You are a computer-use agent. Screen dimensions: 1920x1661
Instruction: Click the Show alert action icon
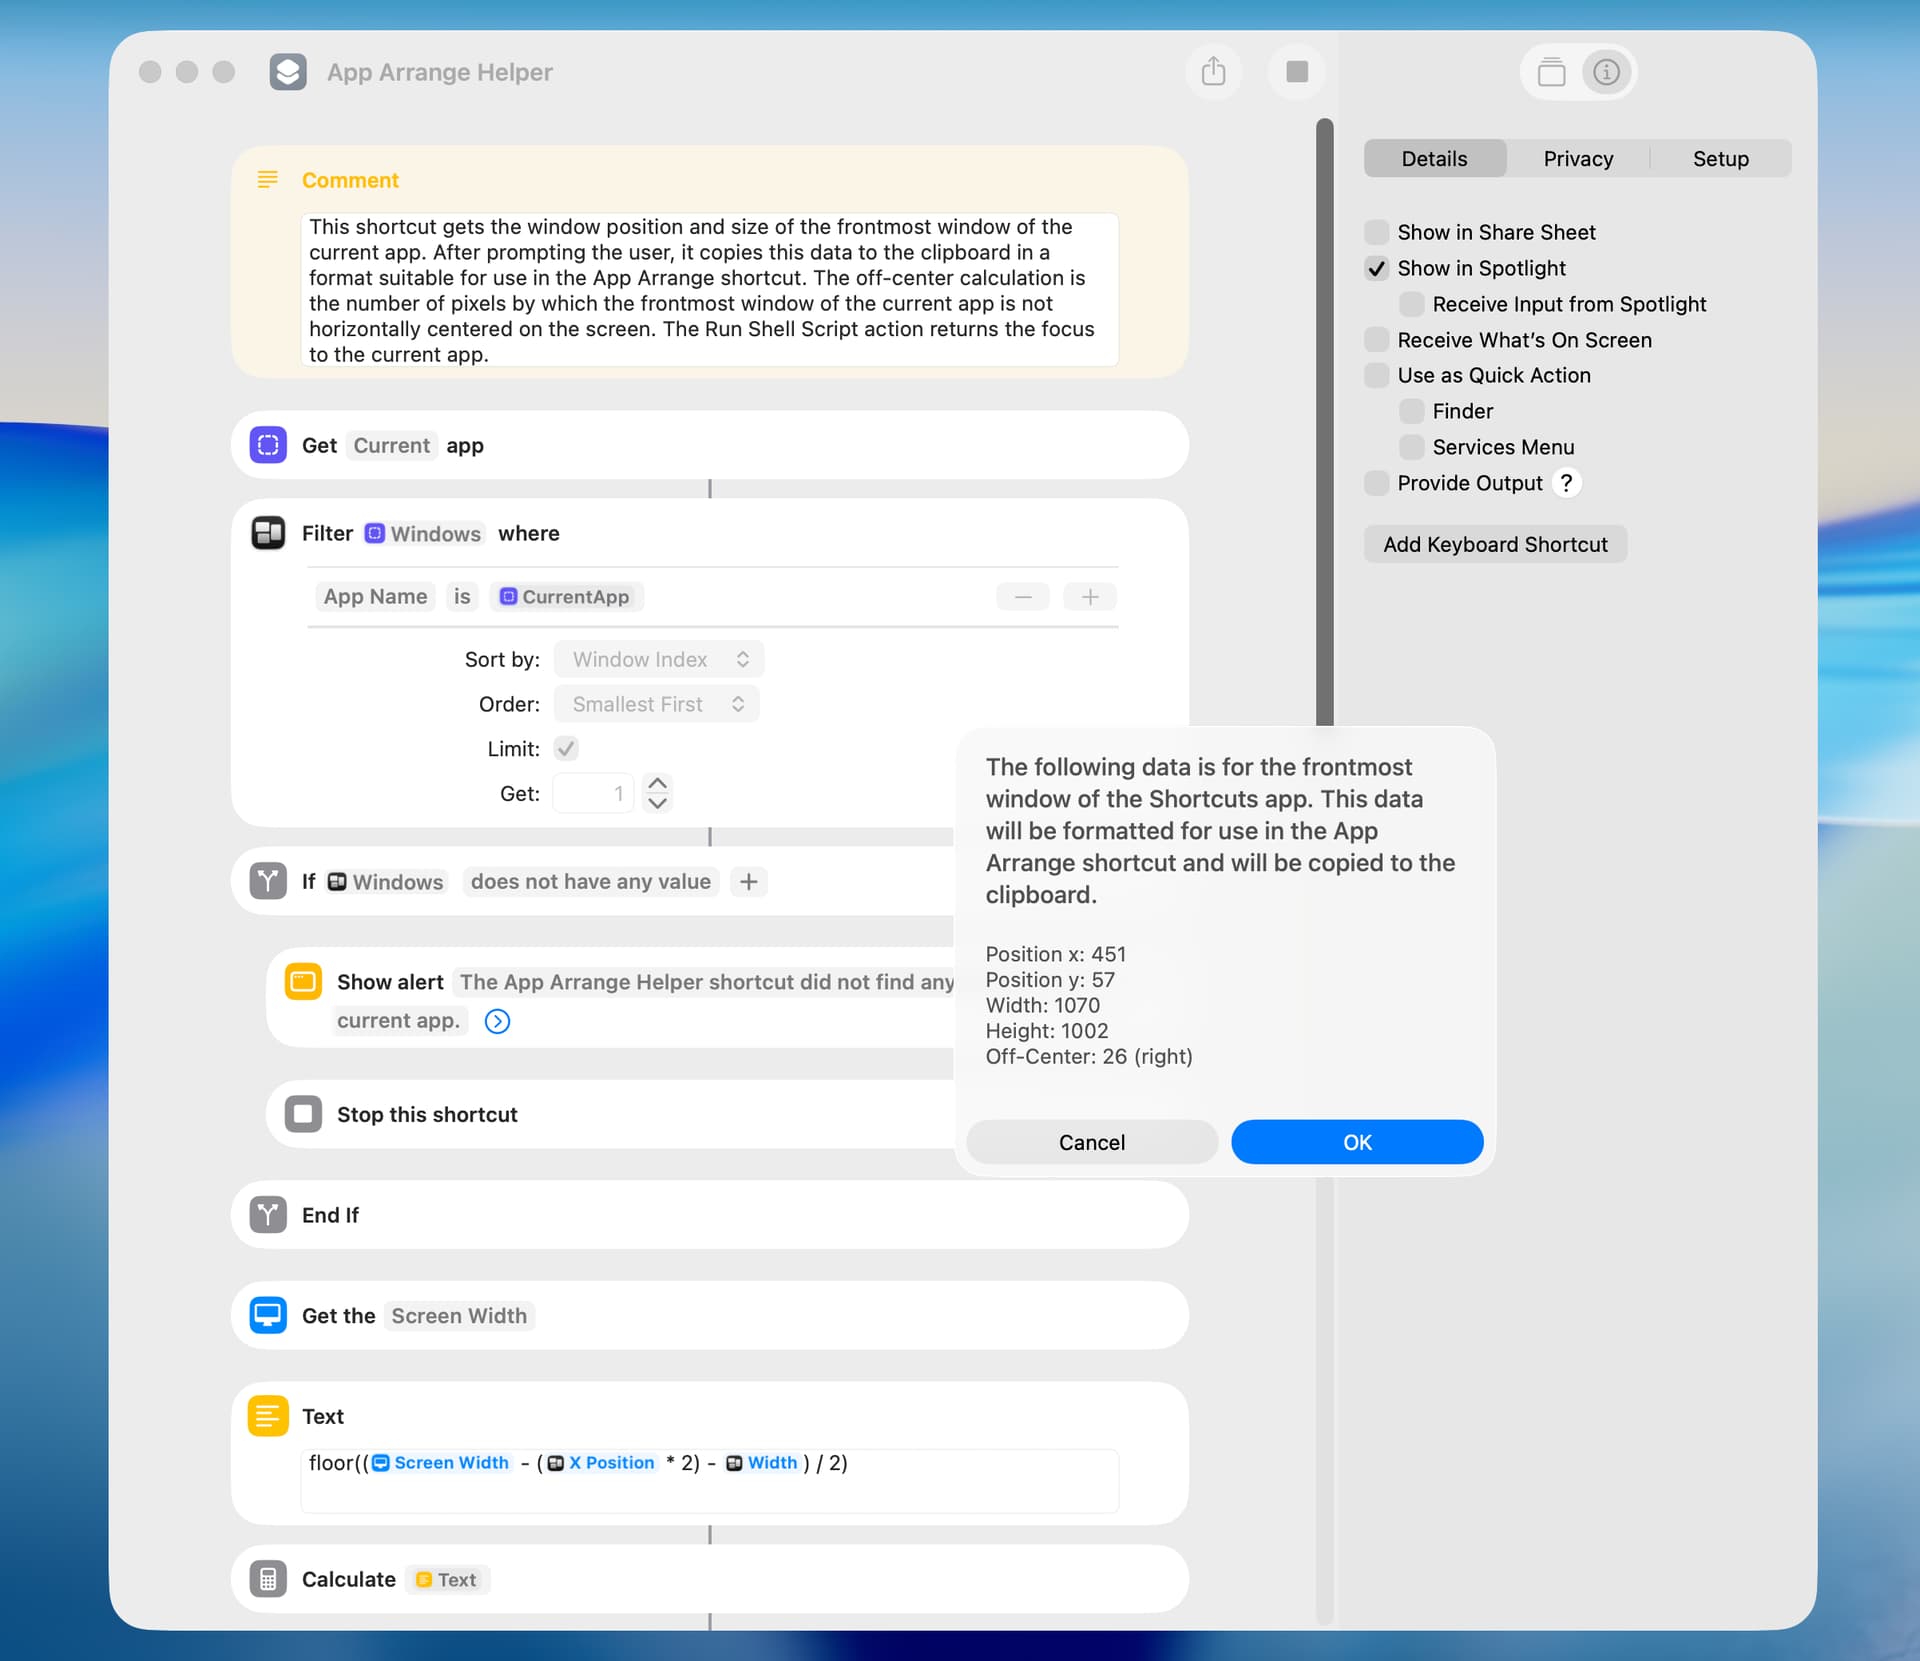(x=303, y=981)
